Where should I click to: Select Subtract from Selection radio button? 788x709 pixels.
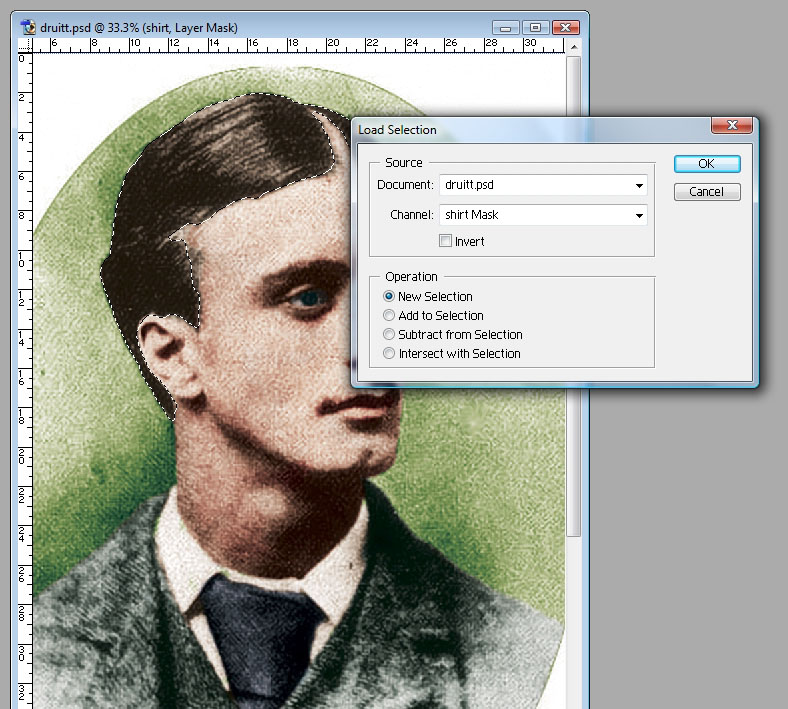390,334
